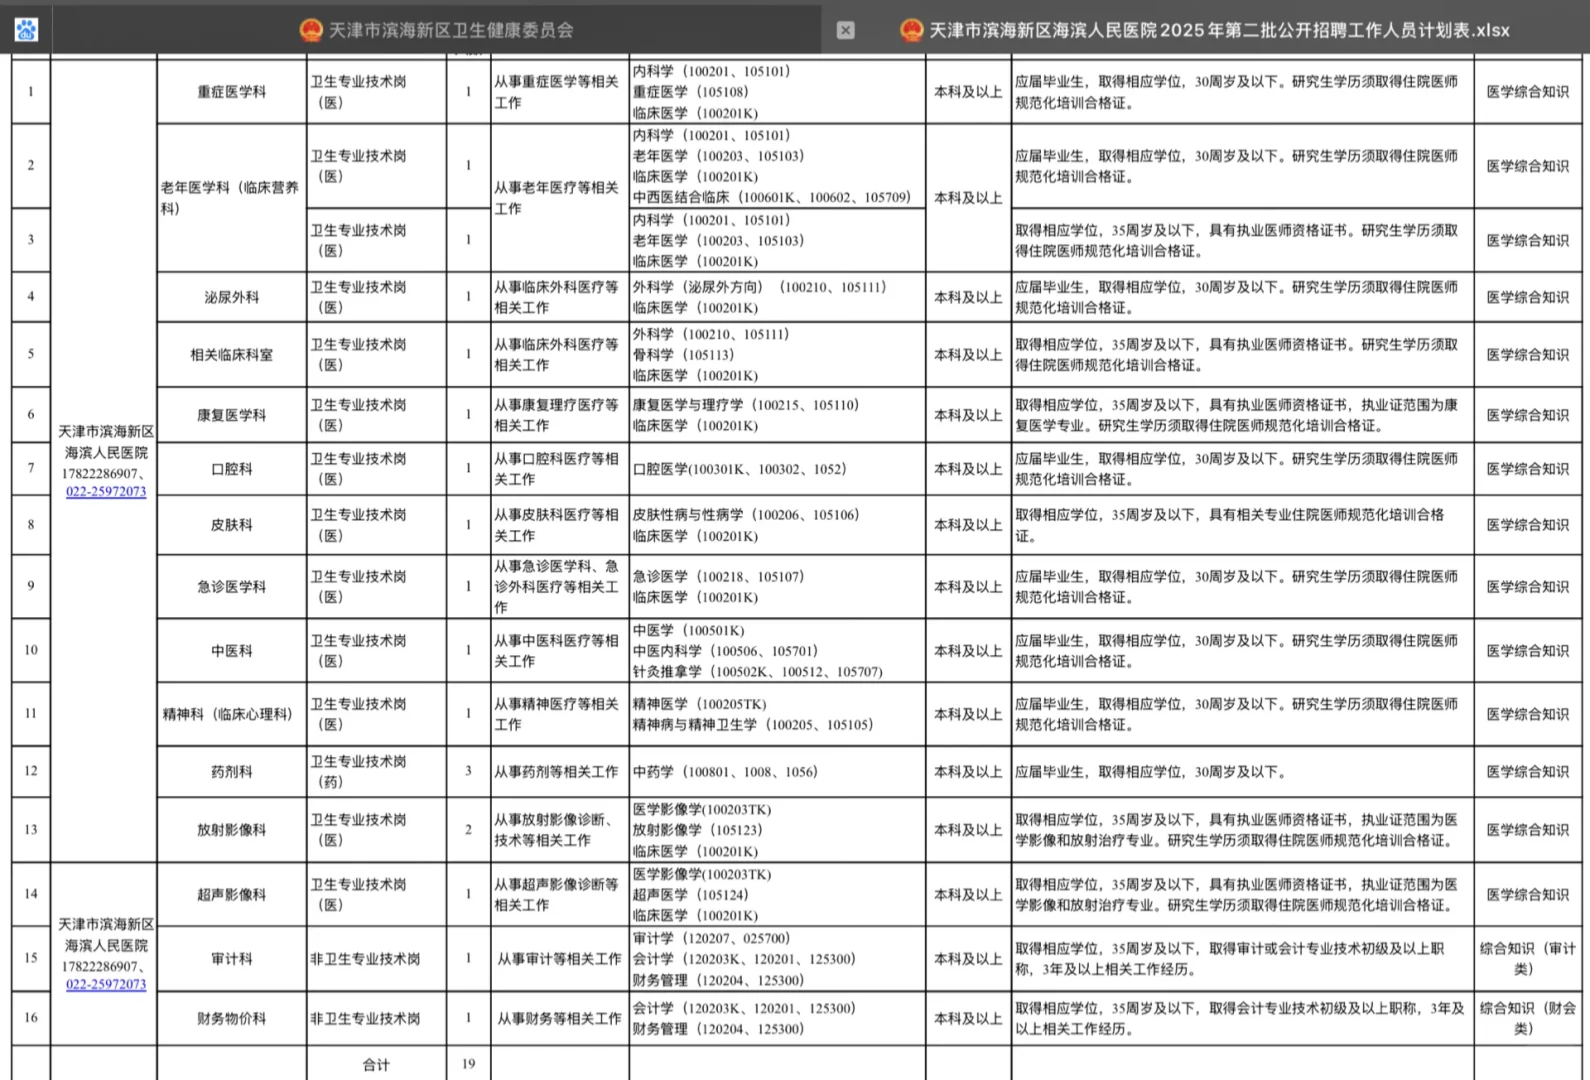Click the 精神科（临床心理科） cell
The width and height of the screenshot is (1590, 1080).
(232, 714)
